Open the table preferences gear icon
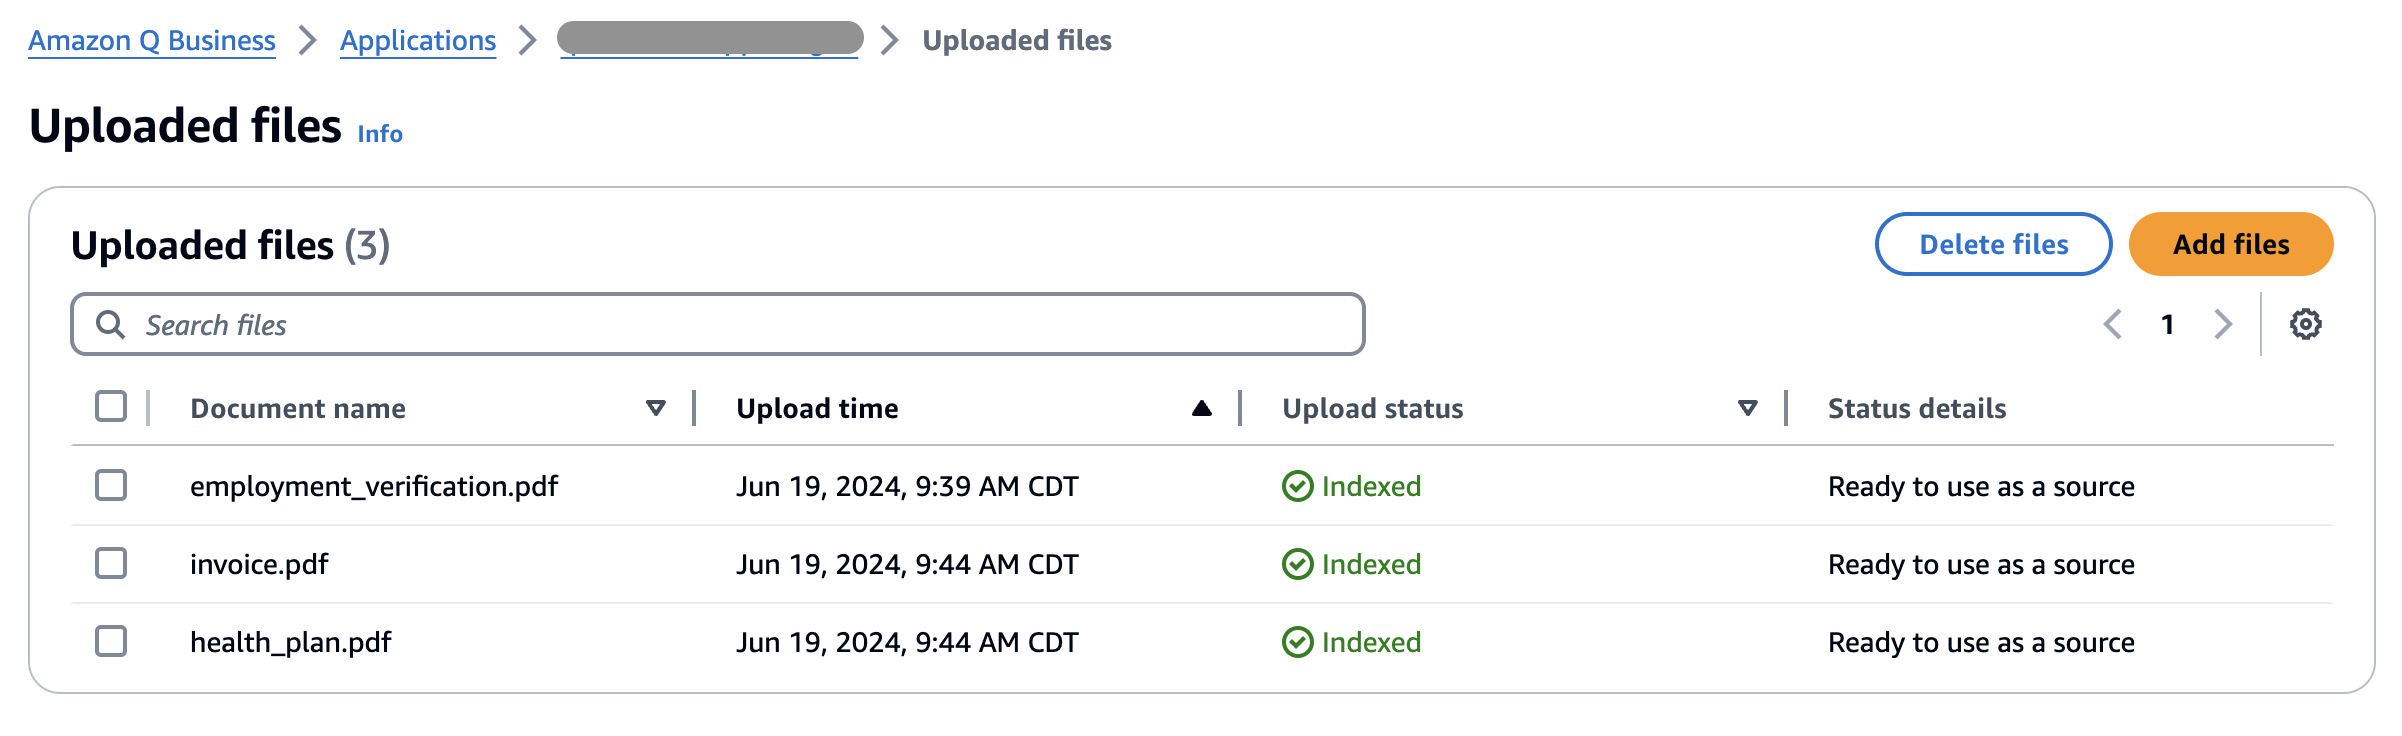The height and width of the screenshot is (736, 2402). pyautogui.click(x=2308, y=323)
